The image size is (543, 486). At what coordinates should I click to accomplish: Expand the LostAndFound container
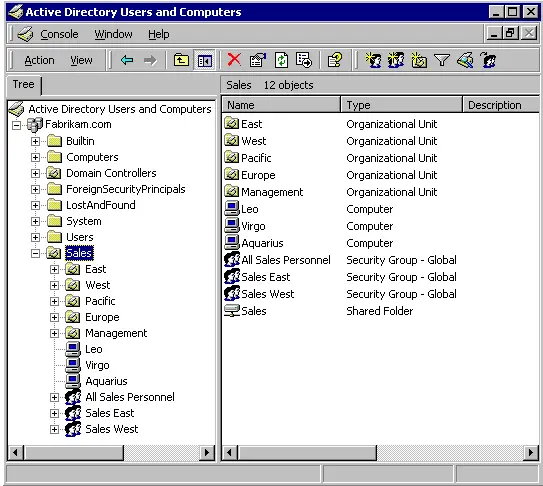point(35,205)
